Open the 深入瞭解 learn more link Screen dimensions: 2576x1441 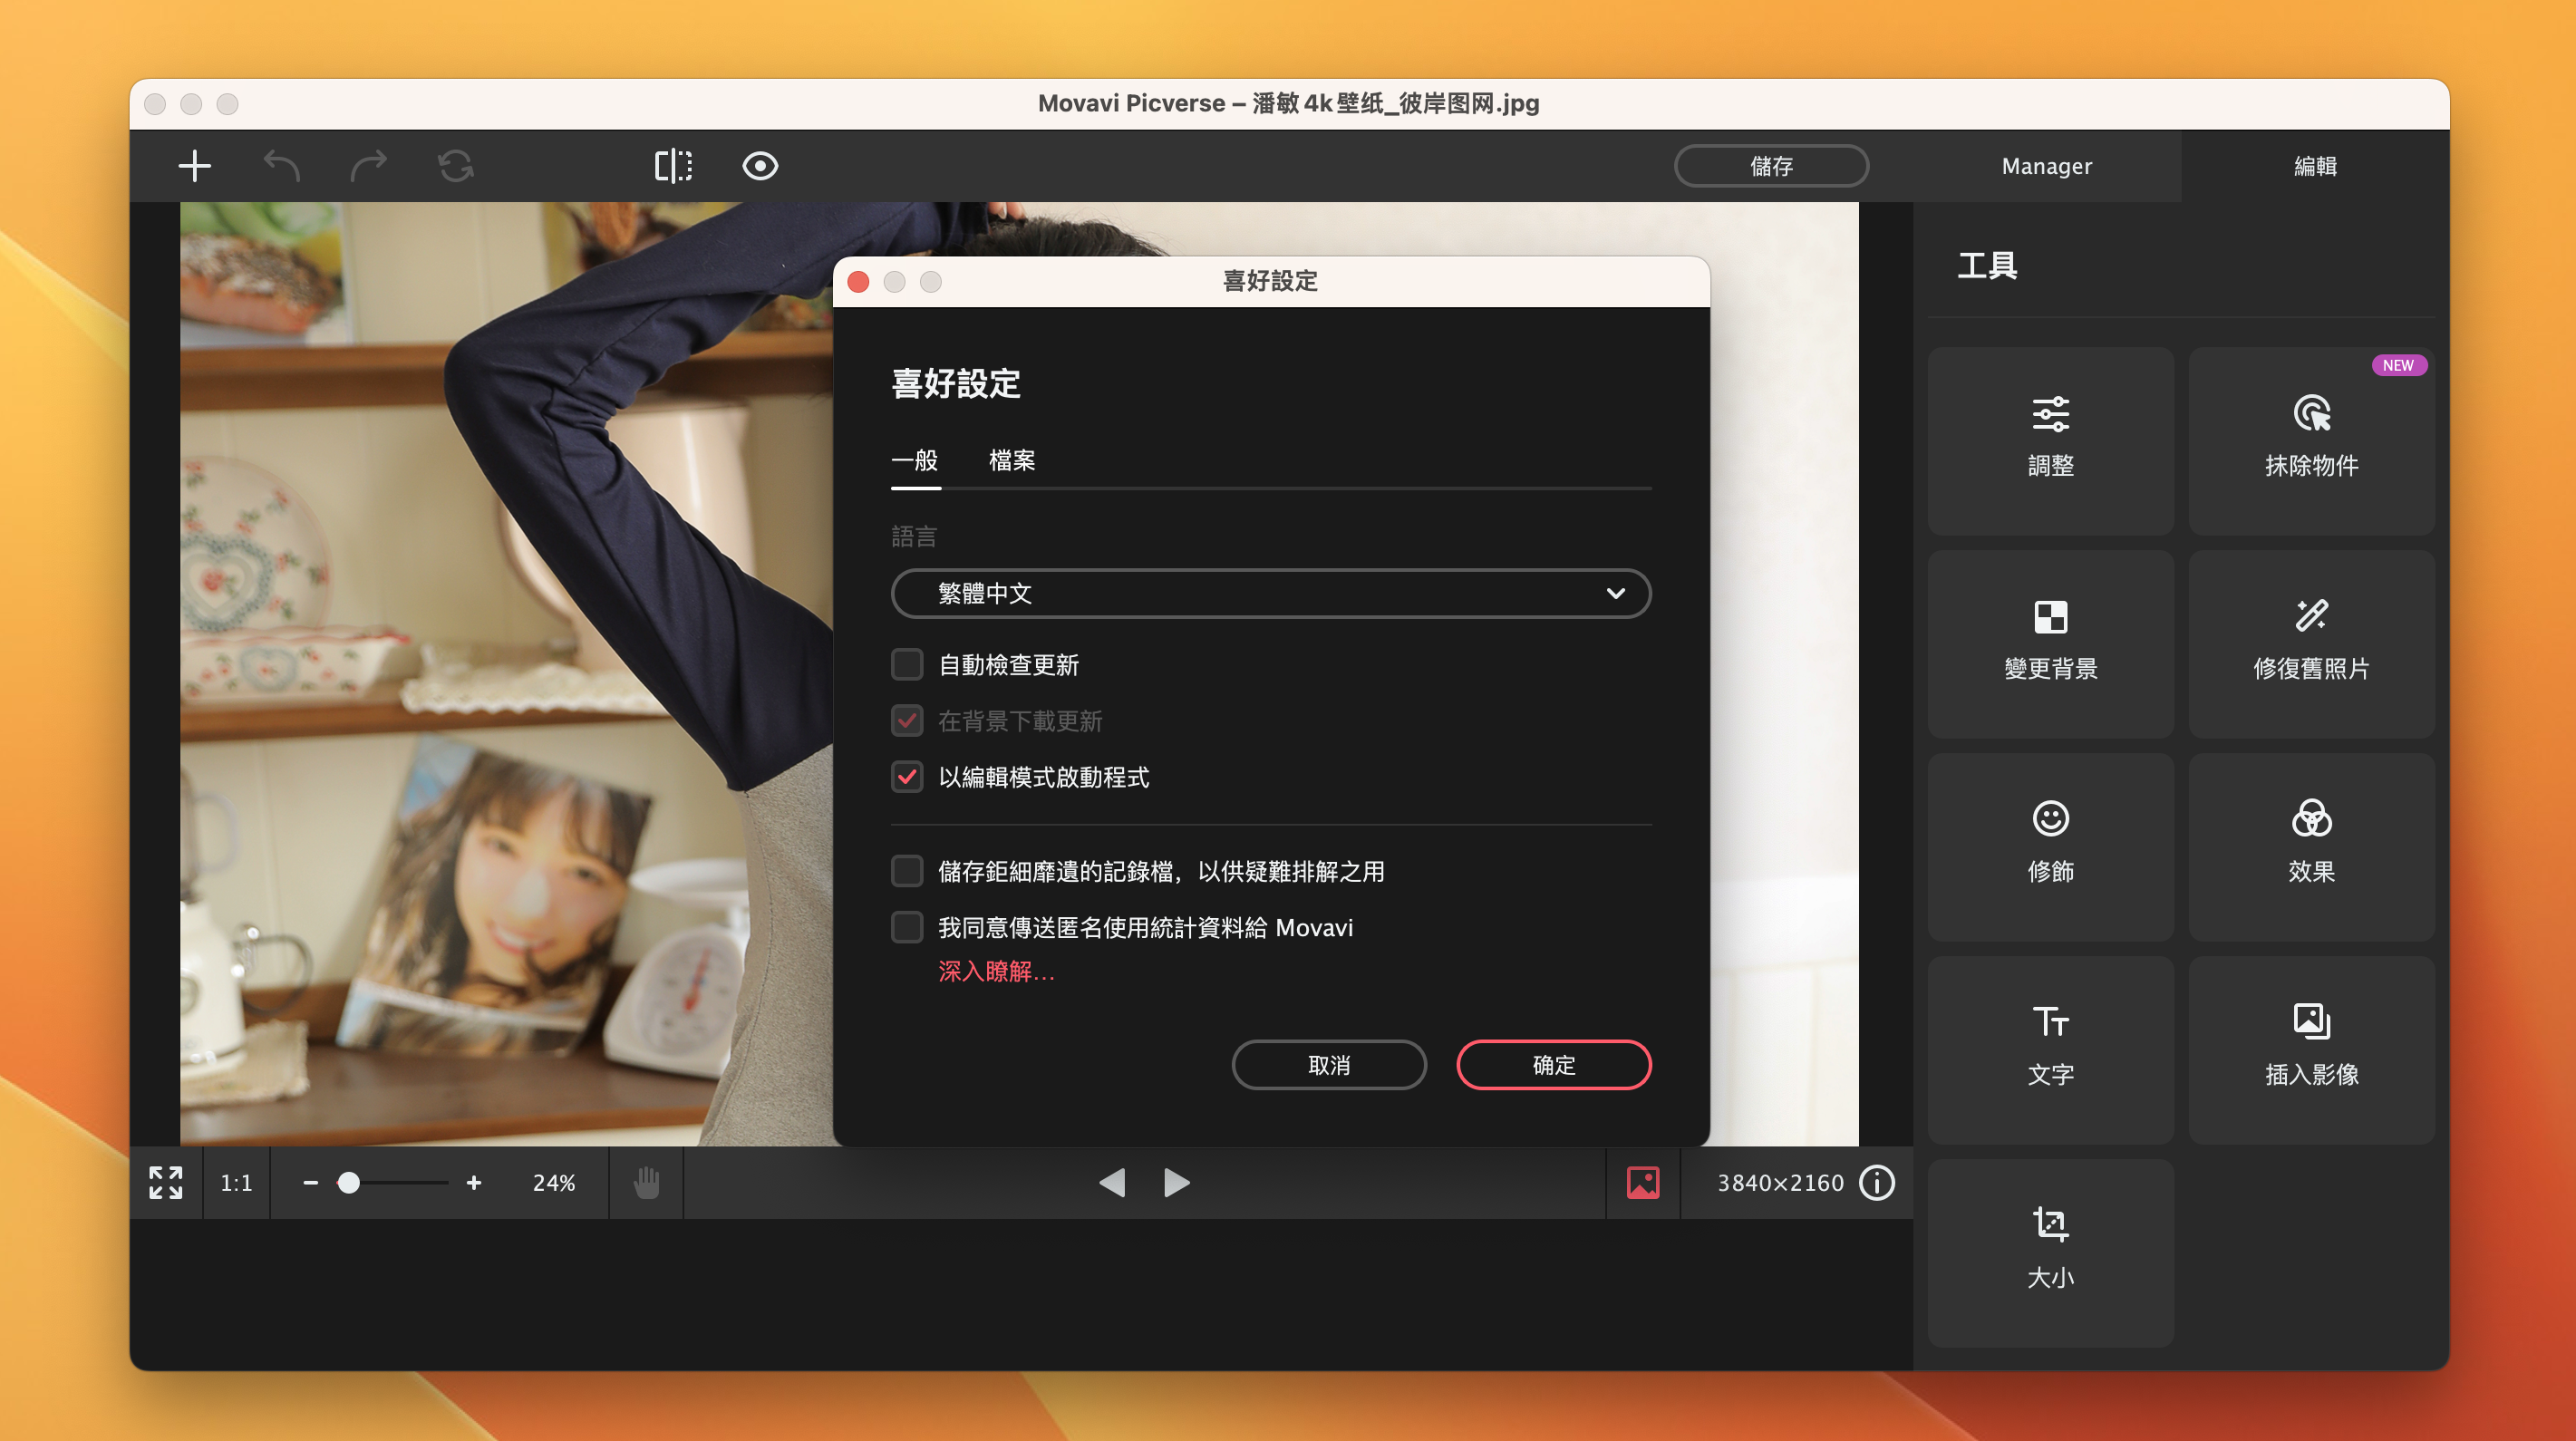[x=995, y=971]
